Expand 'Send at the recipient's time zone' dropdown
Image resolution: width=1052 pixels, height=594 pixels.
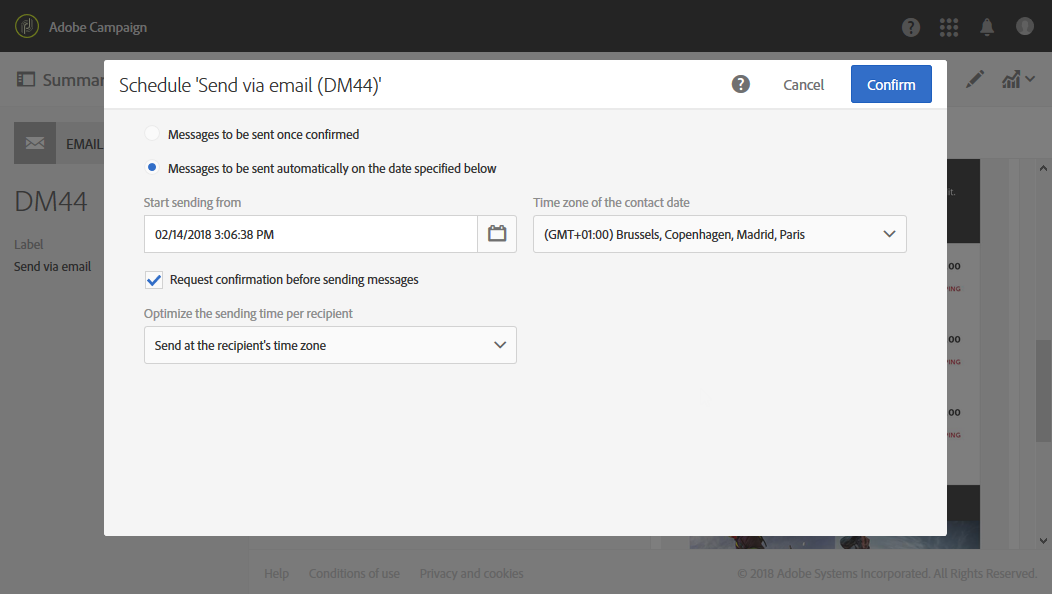coord(330,345)
